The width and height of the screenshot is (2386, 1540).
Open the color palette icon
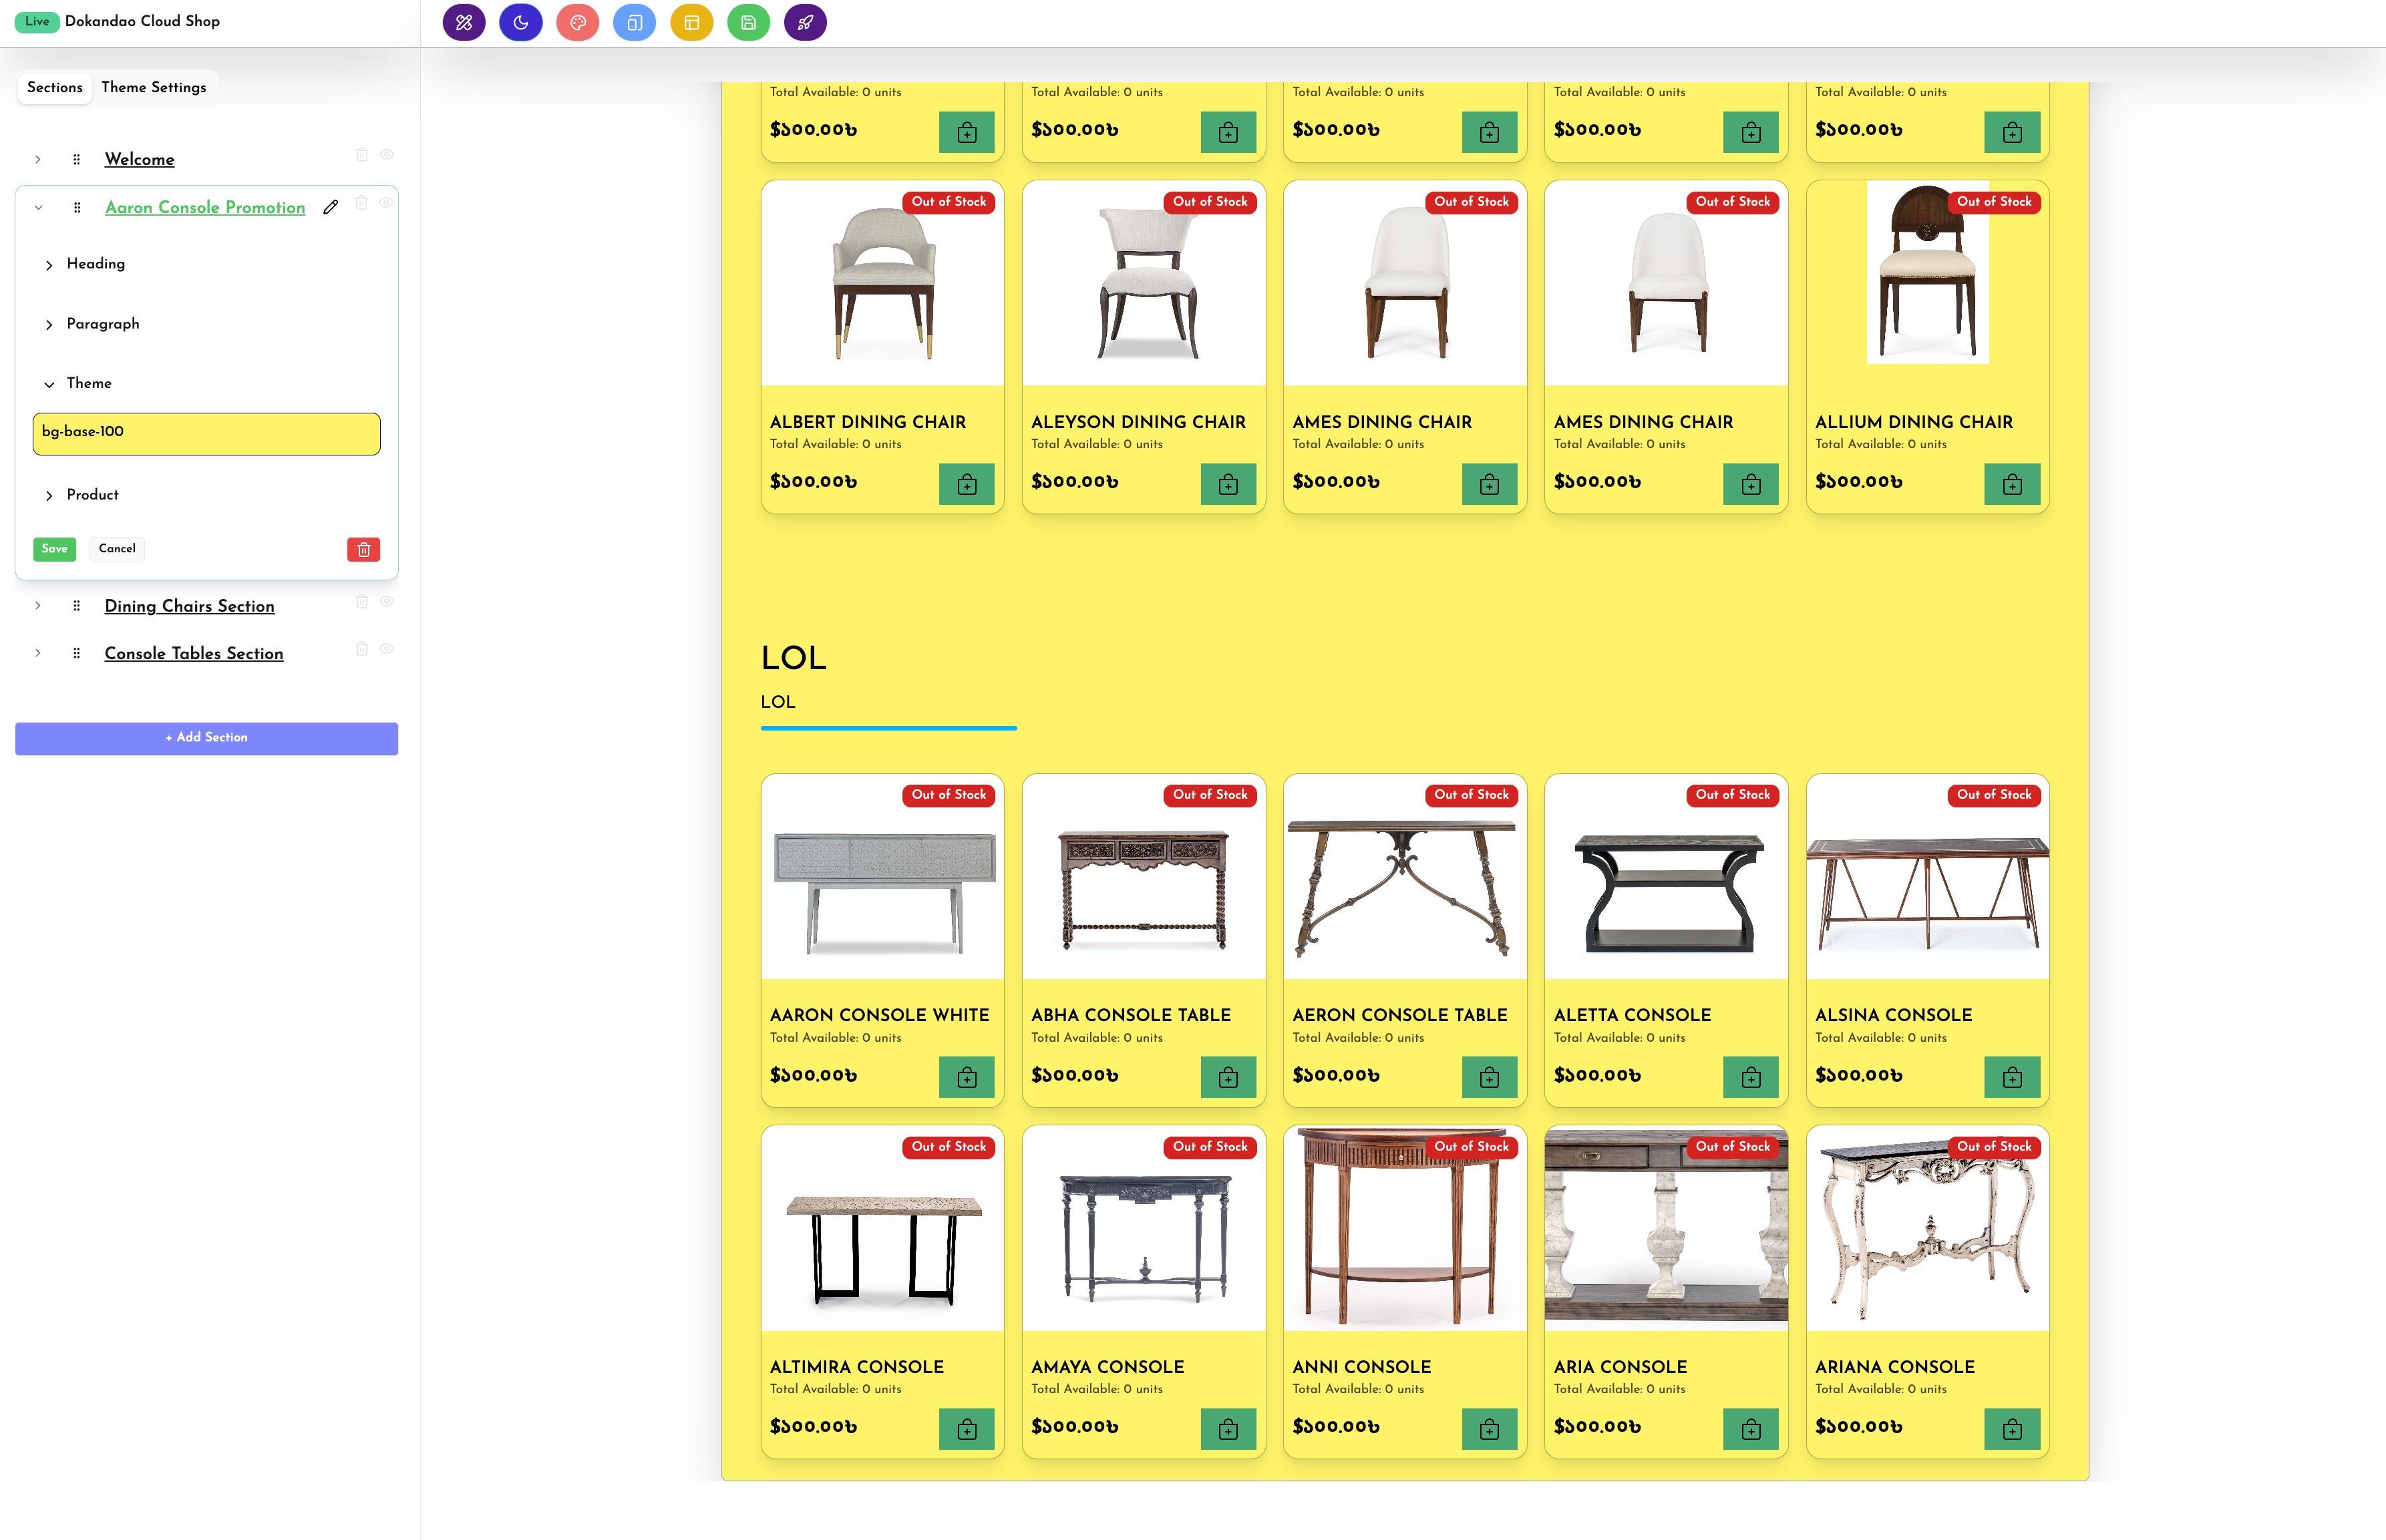coord(577,22)
